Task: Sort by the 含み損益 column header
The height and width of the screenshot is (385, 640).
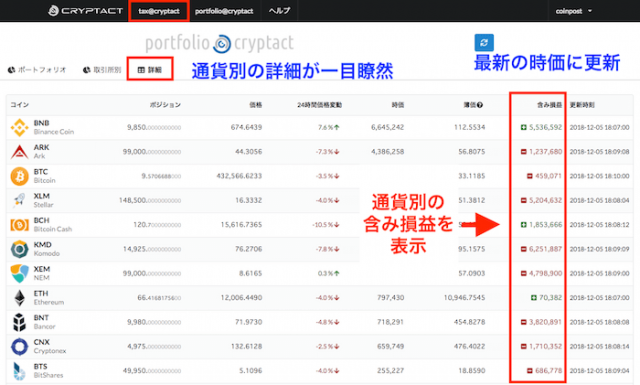Action: pyautogui.click(x=549, y=105)
